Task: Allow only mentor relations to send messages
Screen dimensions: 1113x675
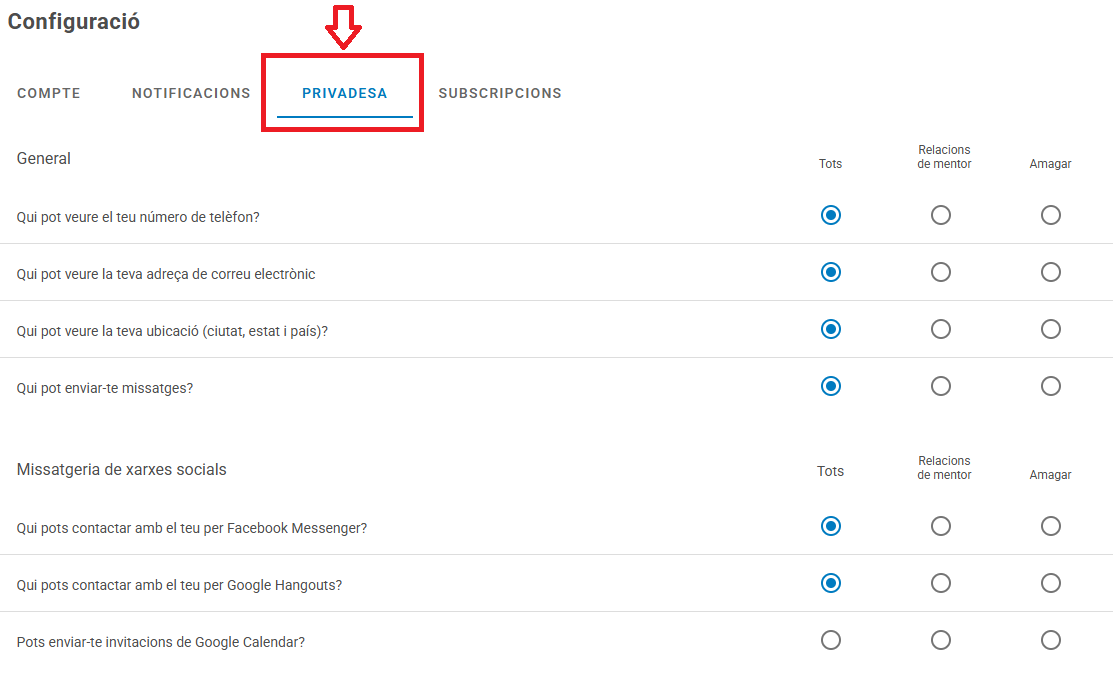Action: point(940,386)
